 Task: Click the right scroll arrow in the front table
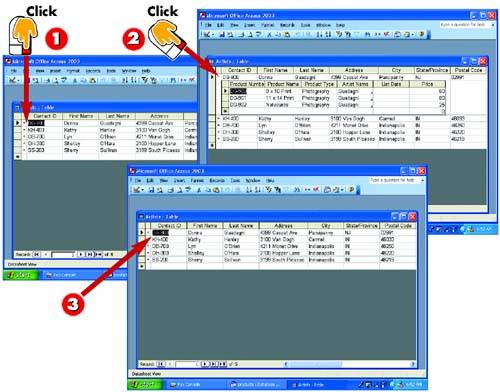click(413, 364)
